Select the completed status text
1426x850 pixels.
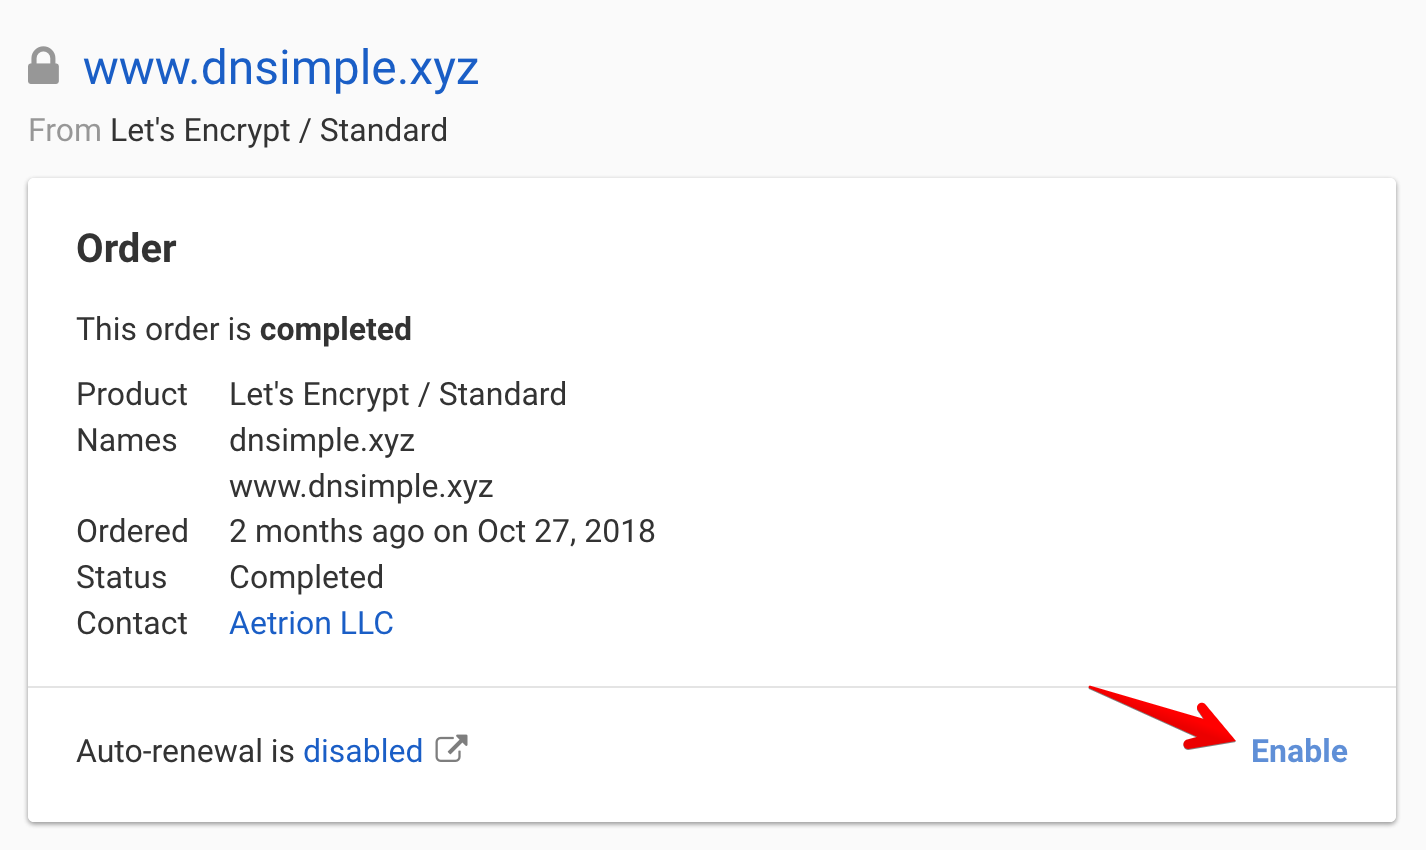[x=336, y=328]
